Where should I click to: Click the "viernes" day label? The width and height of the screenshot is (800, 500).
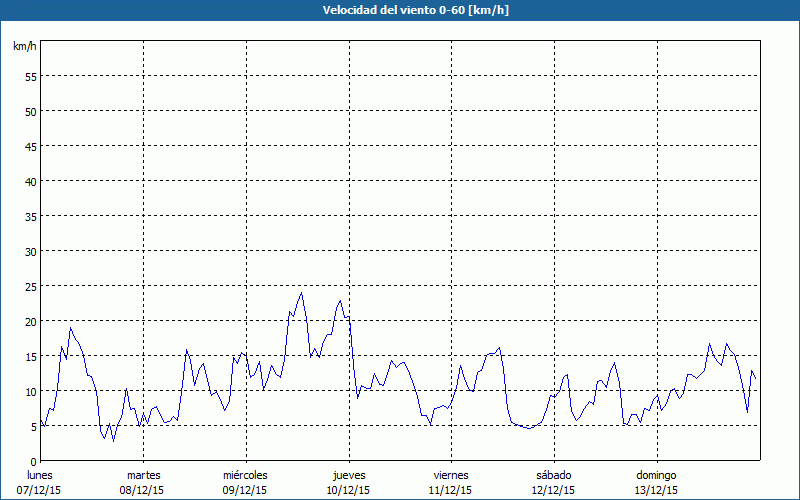[451, 475]
